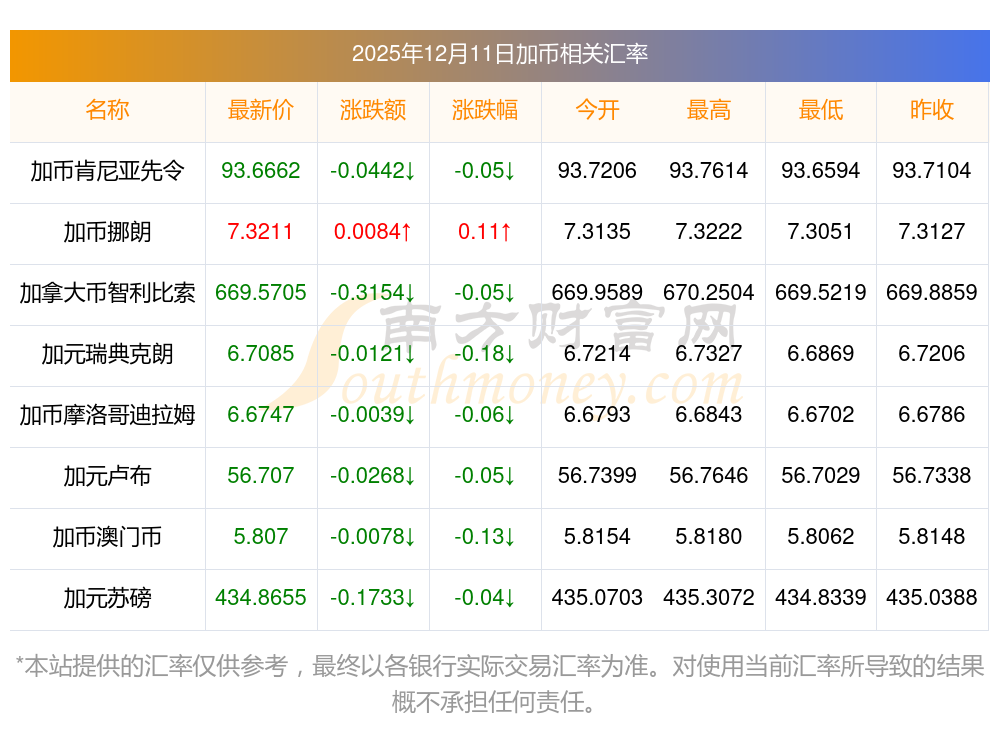1000x733 pixels.
Task: Click latest price 434.8655
Action: (x=261, y=597)
